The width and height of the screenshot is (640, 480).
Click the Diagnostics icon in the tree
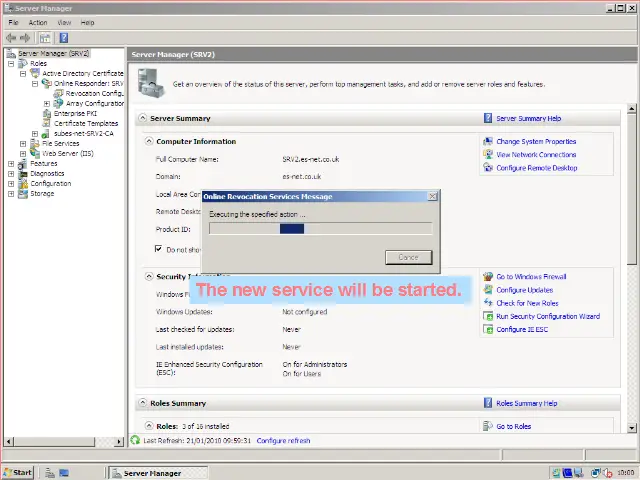pyautogui.click(x=23, y=173)
